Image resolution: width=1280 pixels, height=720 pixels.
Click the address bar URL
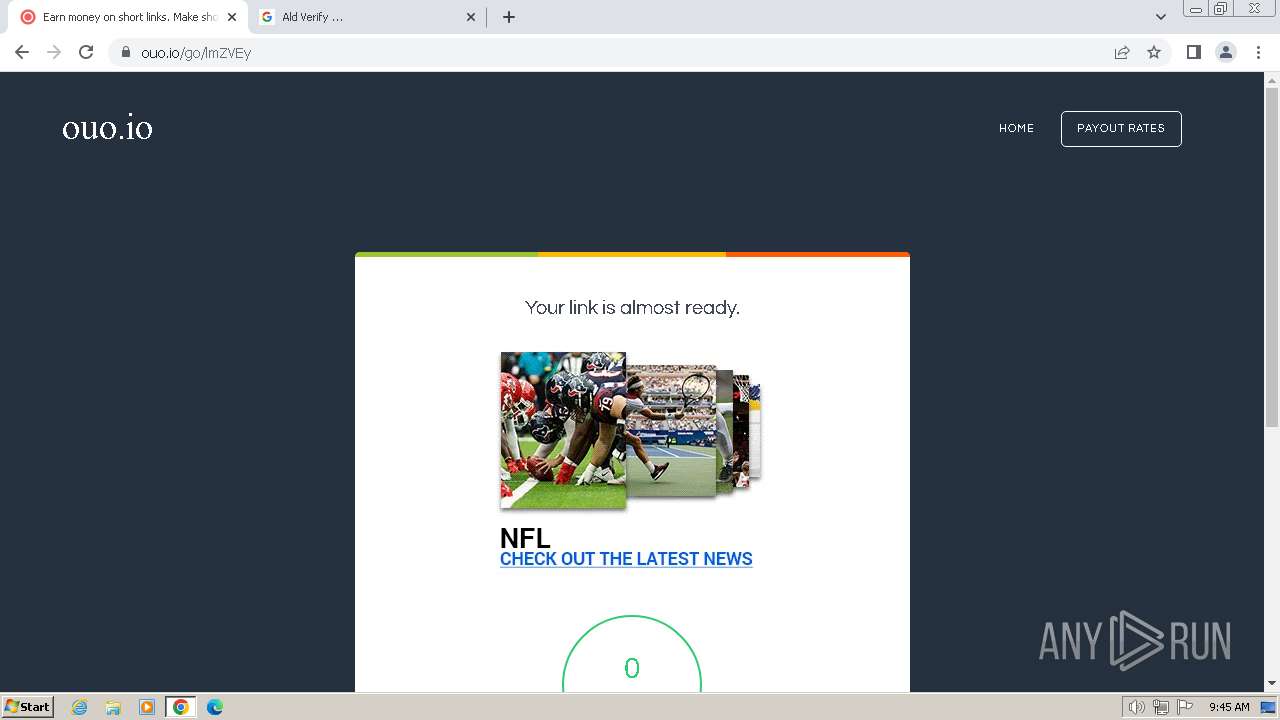(196, 53)
